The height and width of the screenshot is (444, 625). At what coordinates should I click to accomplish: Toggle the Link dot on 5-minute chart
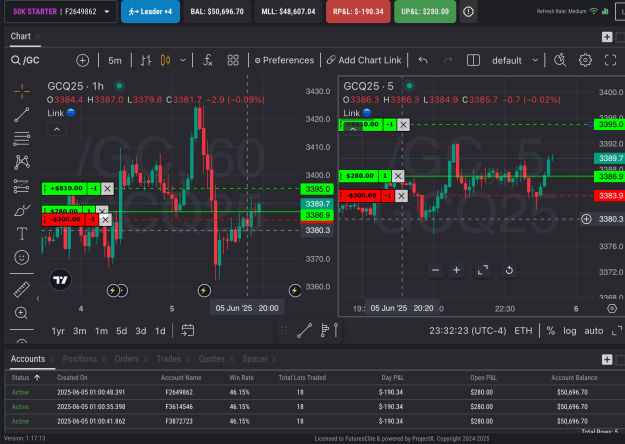tap(367, 113)
